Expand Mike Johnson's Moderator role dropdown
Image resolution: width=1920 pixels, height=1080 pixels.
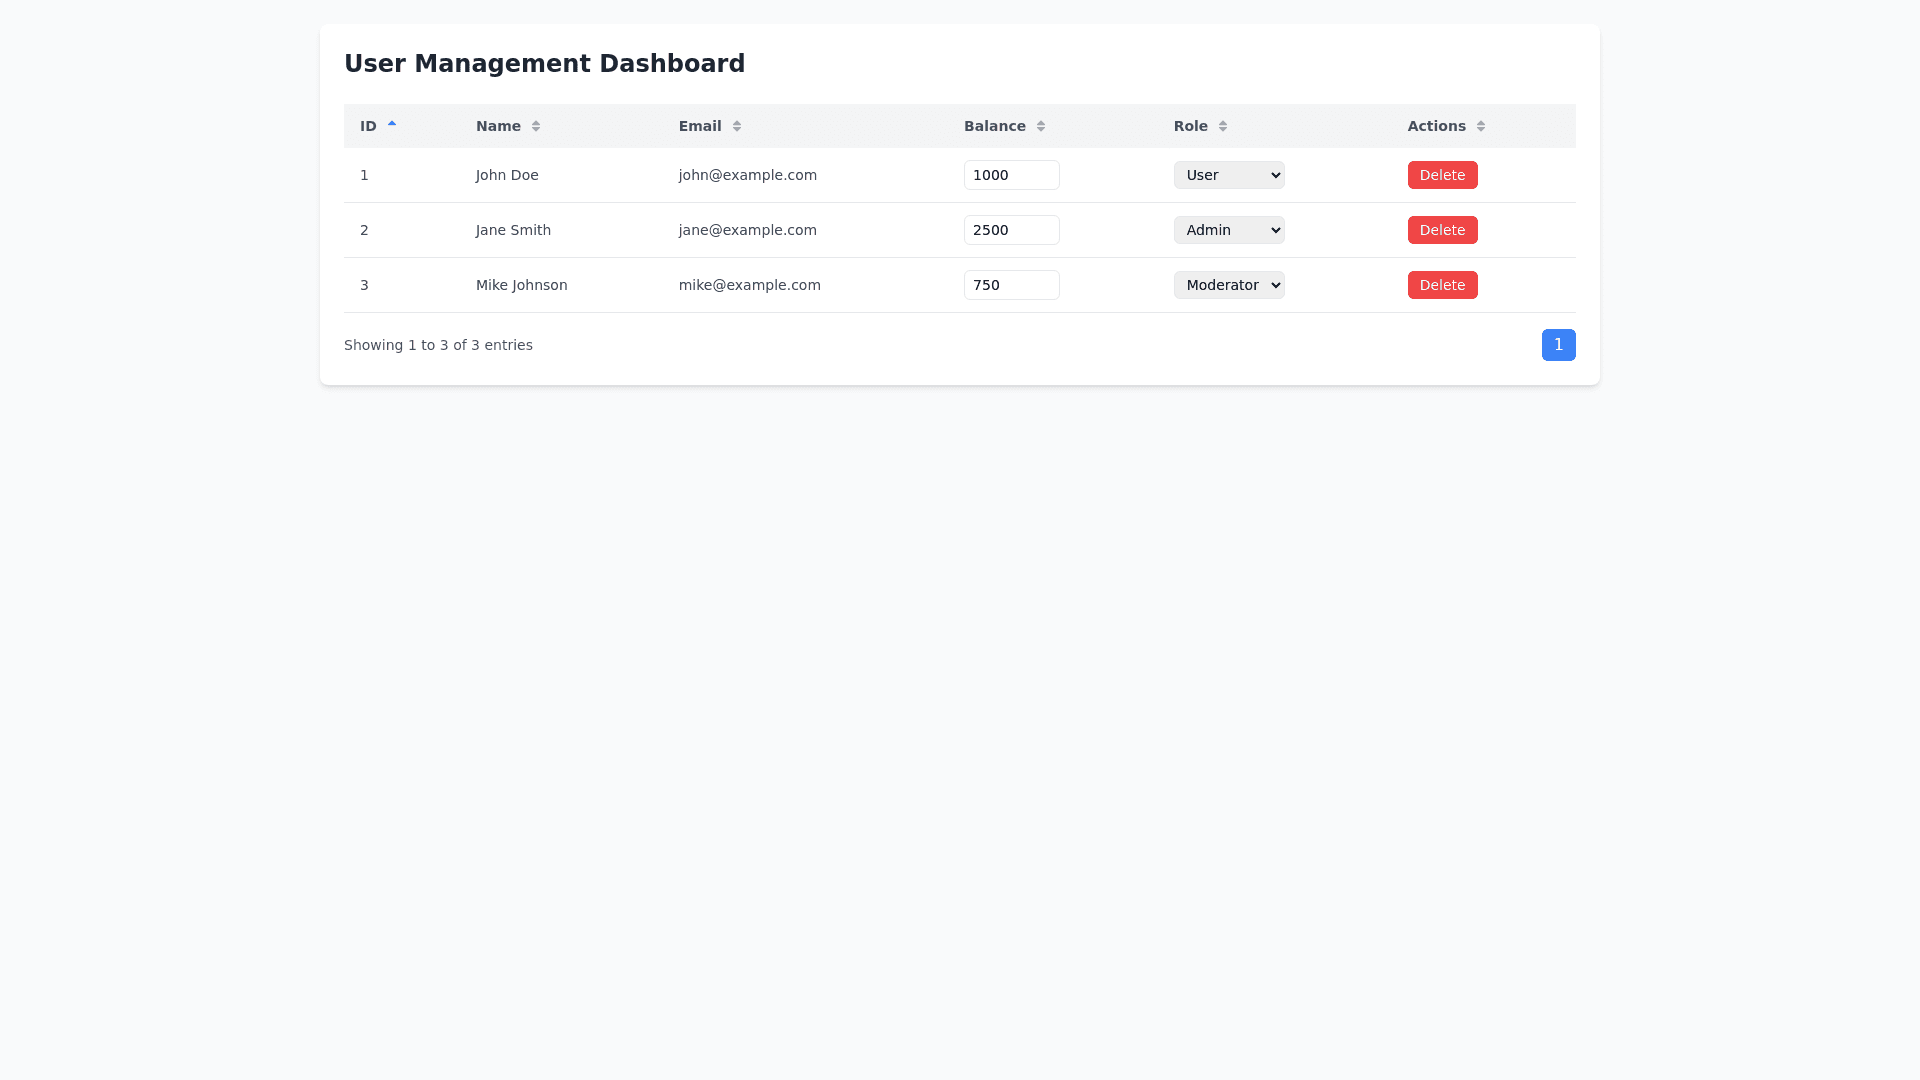pos(1229,285)
